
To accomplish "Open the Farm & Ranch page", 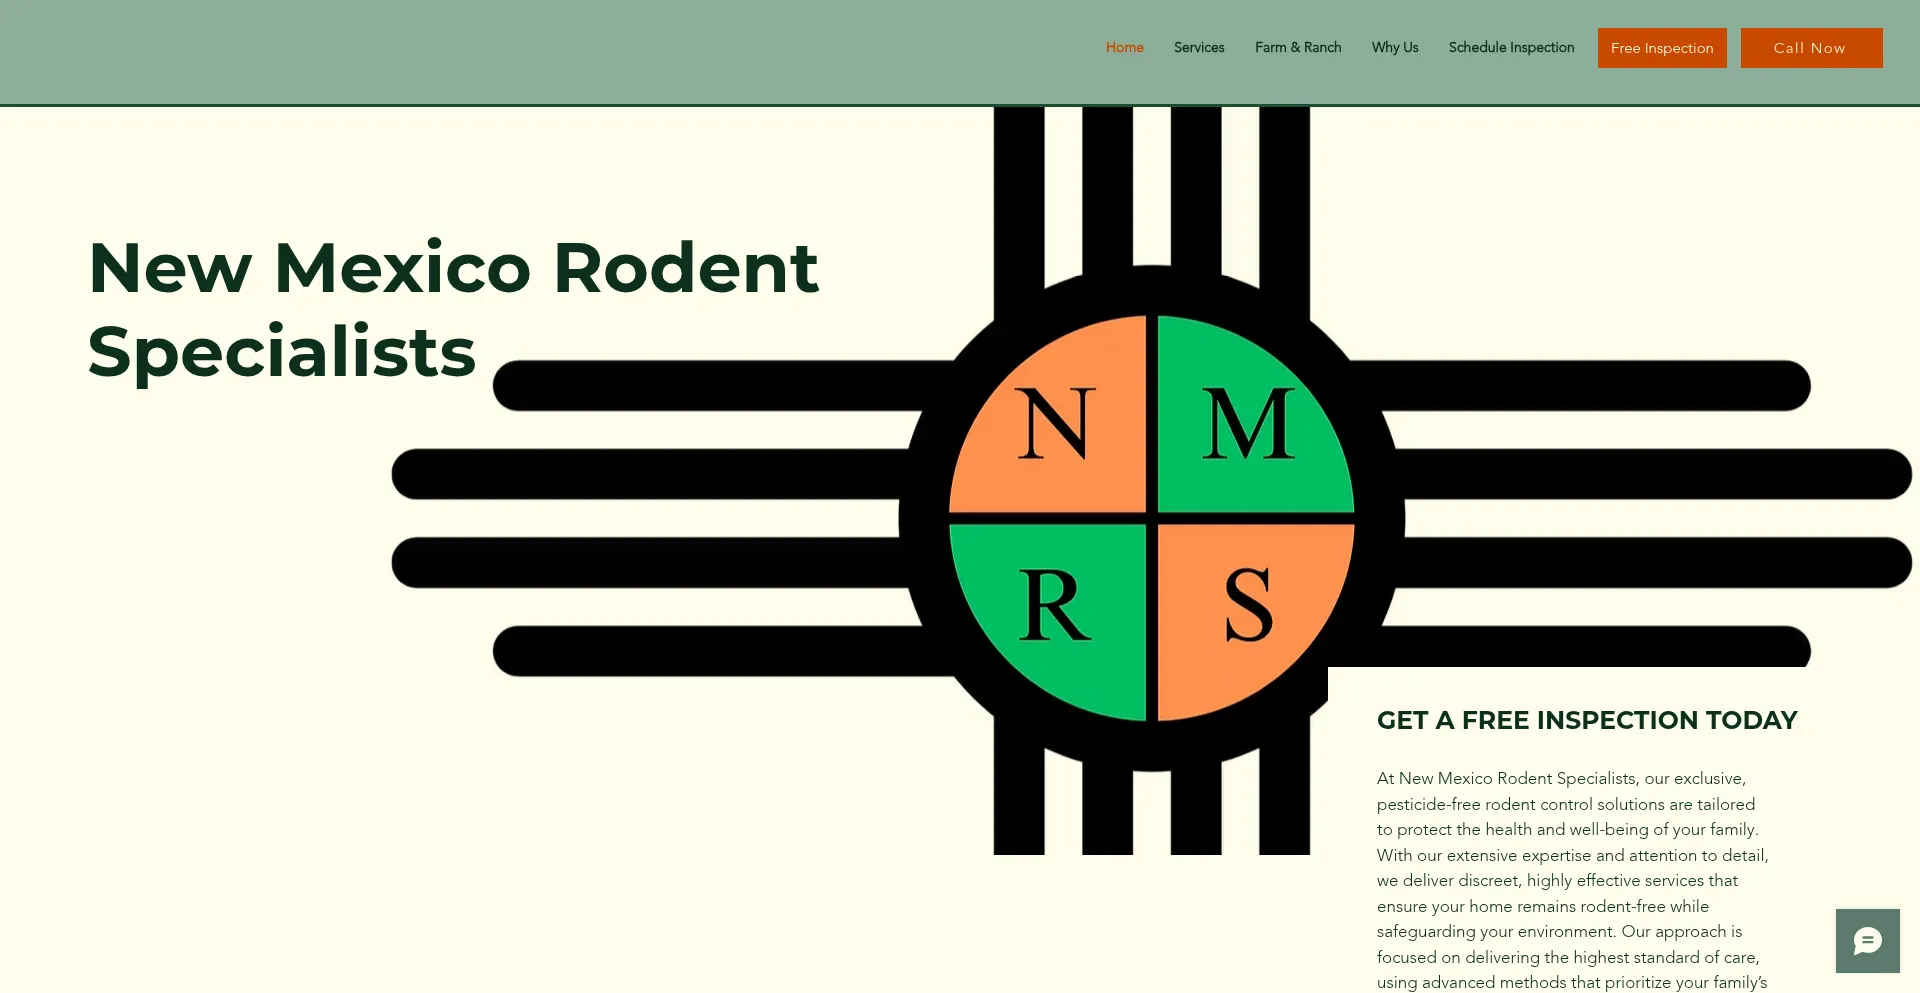I will 1297,48.
